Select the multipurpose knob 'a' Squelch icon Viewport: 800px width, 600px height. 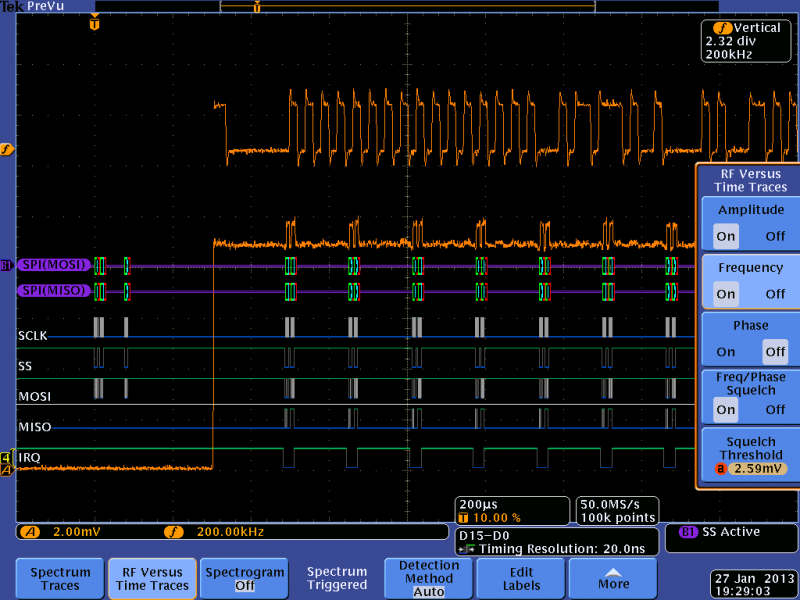[720, 468]
